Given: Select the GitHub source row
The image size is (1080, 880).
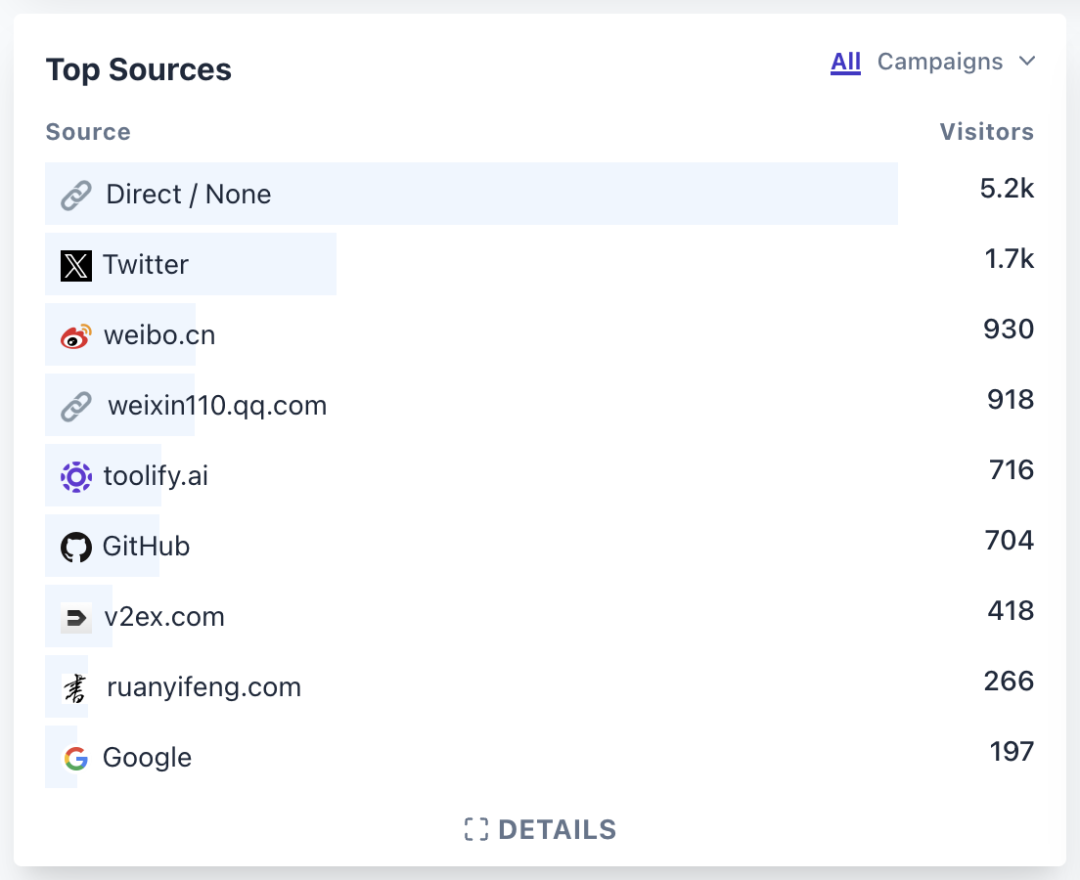Looking at the screenshot, I should 146,547.
